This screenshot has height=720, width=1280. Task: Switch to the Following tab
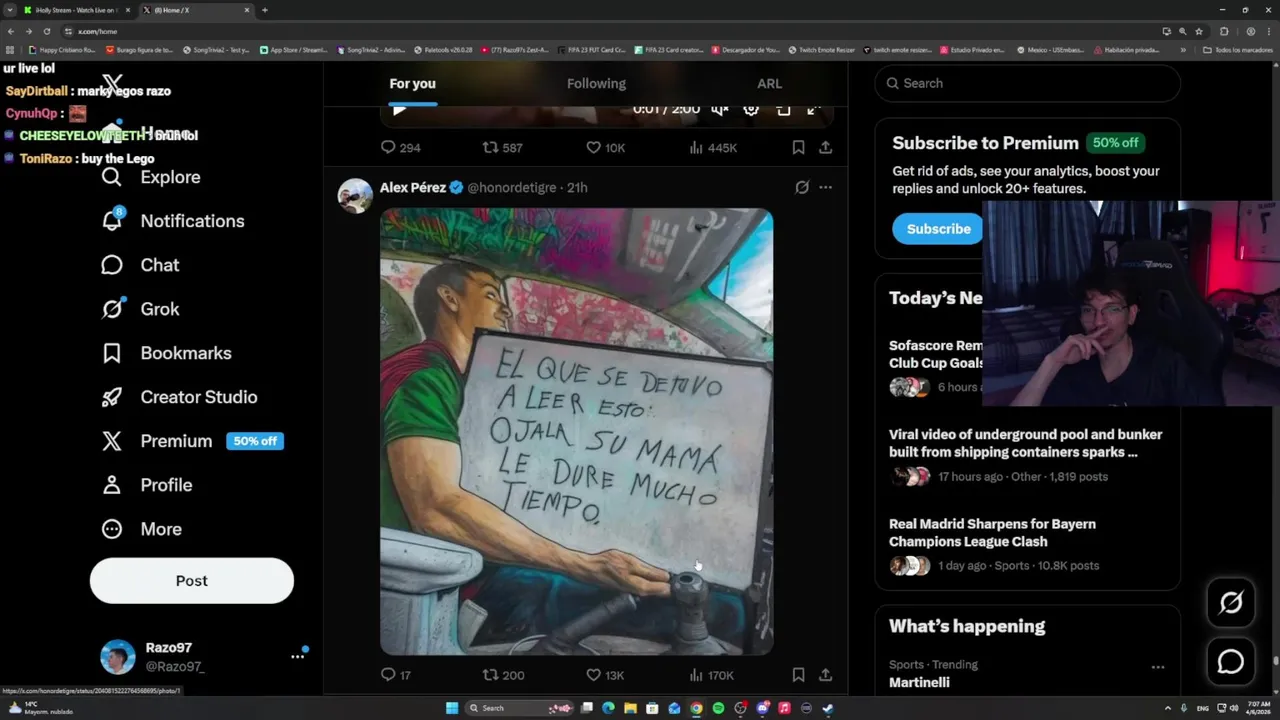596,83
